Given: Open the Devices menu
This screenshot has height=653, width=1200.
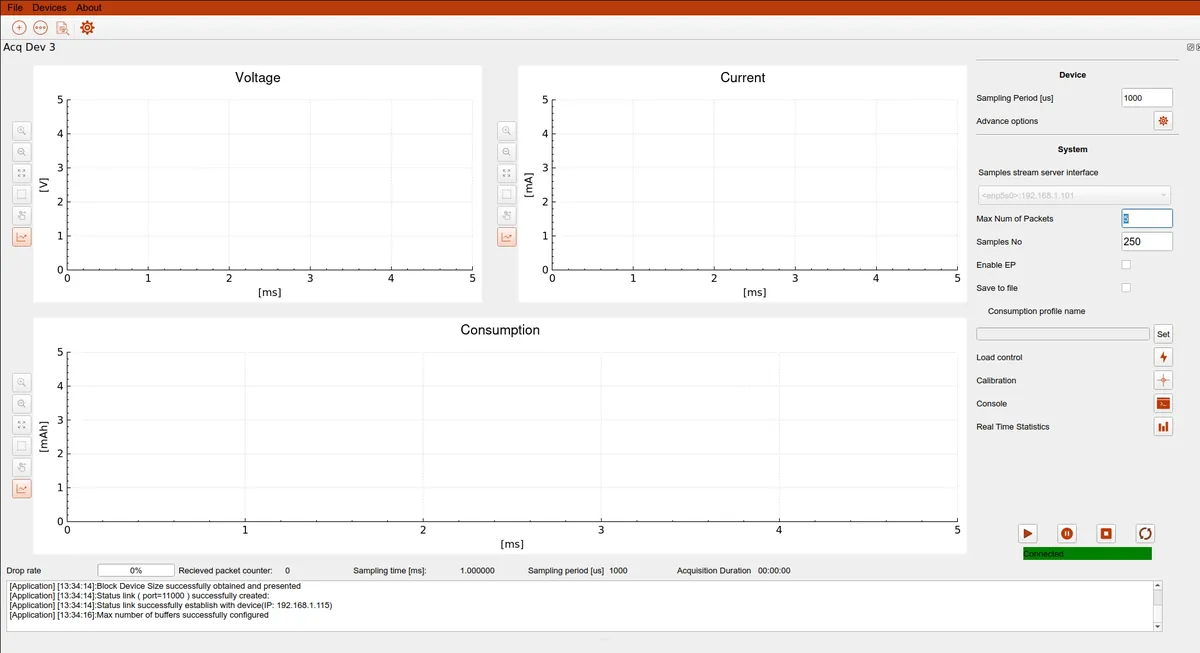Looking at the screenshot, I should [x=49, y=7].
